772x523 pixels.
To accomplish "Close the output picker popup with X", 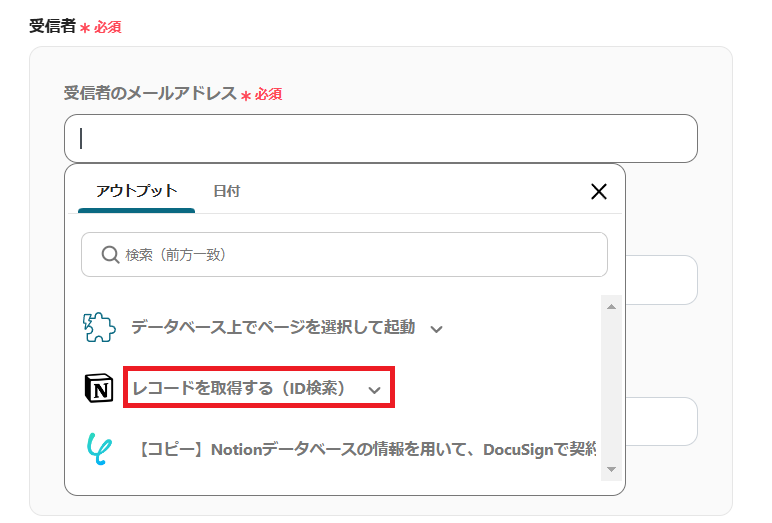I will 599,191.
